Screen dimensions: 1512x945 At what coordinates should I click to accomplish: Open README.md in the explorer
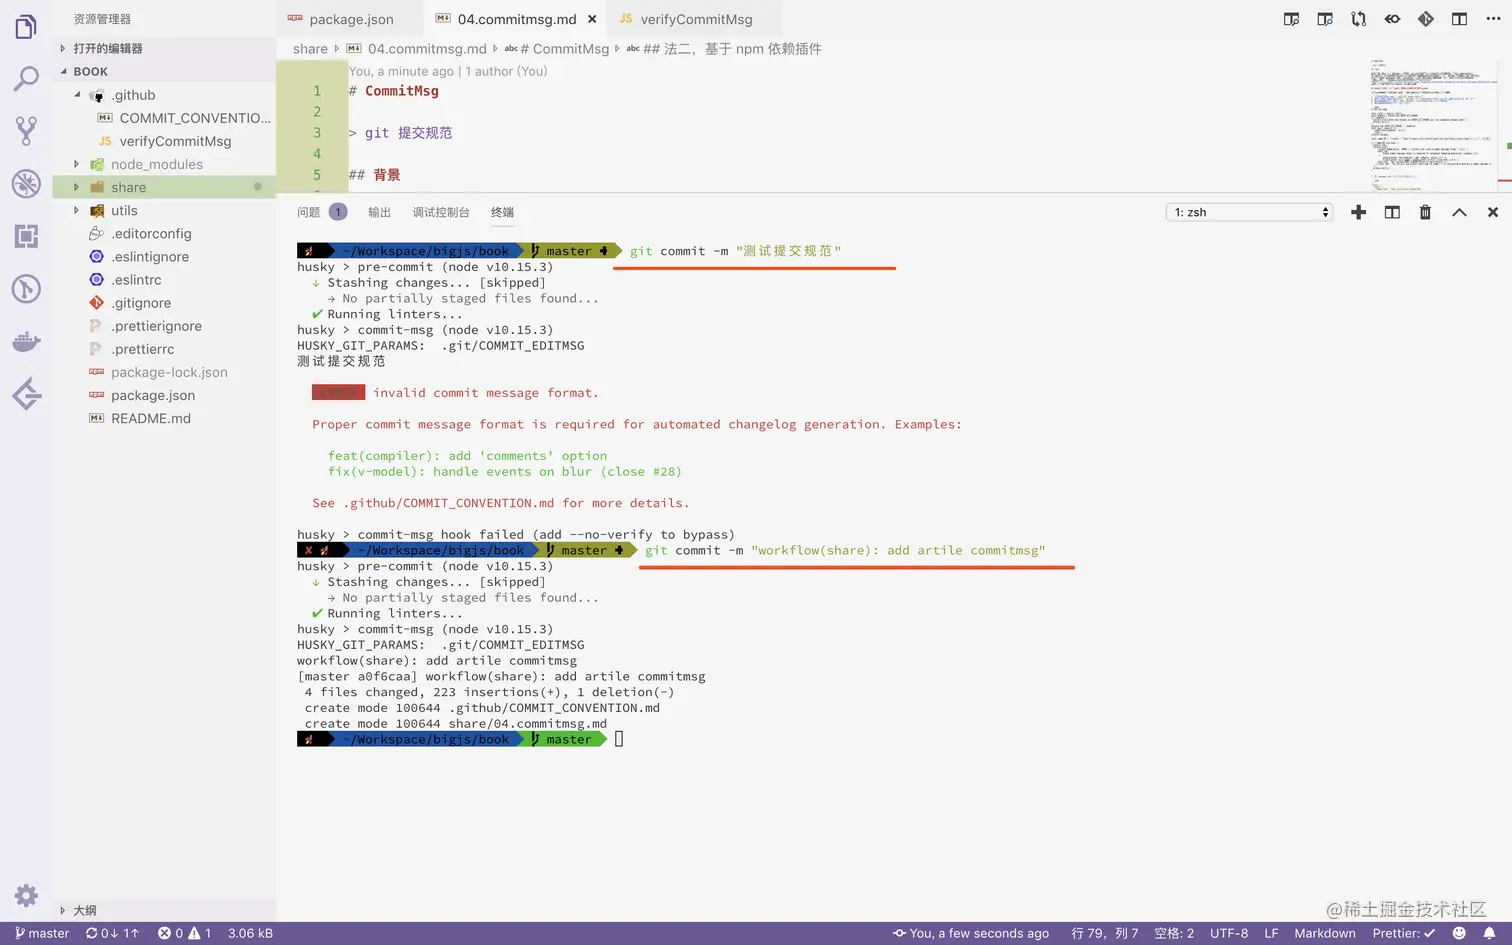(x=151, y=418)
